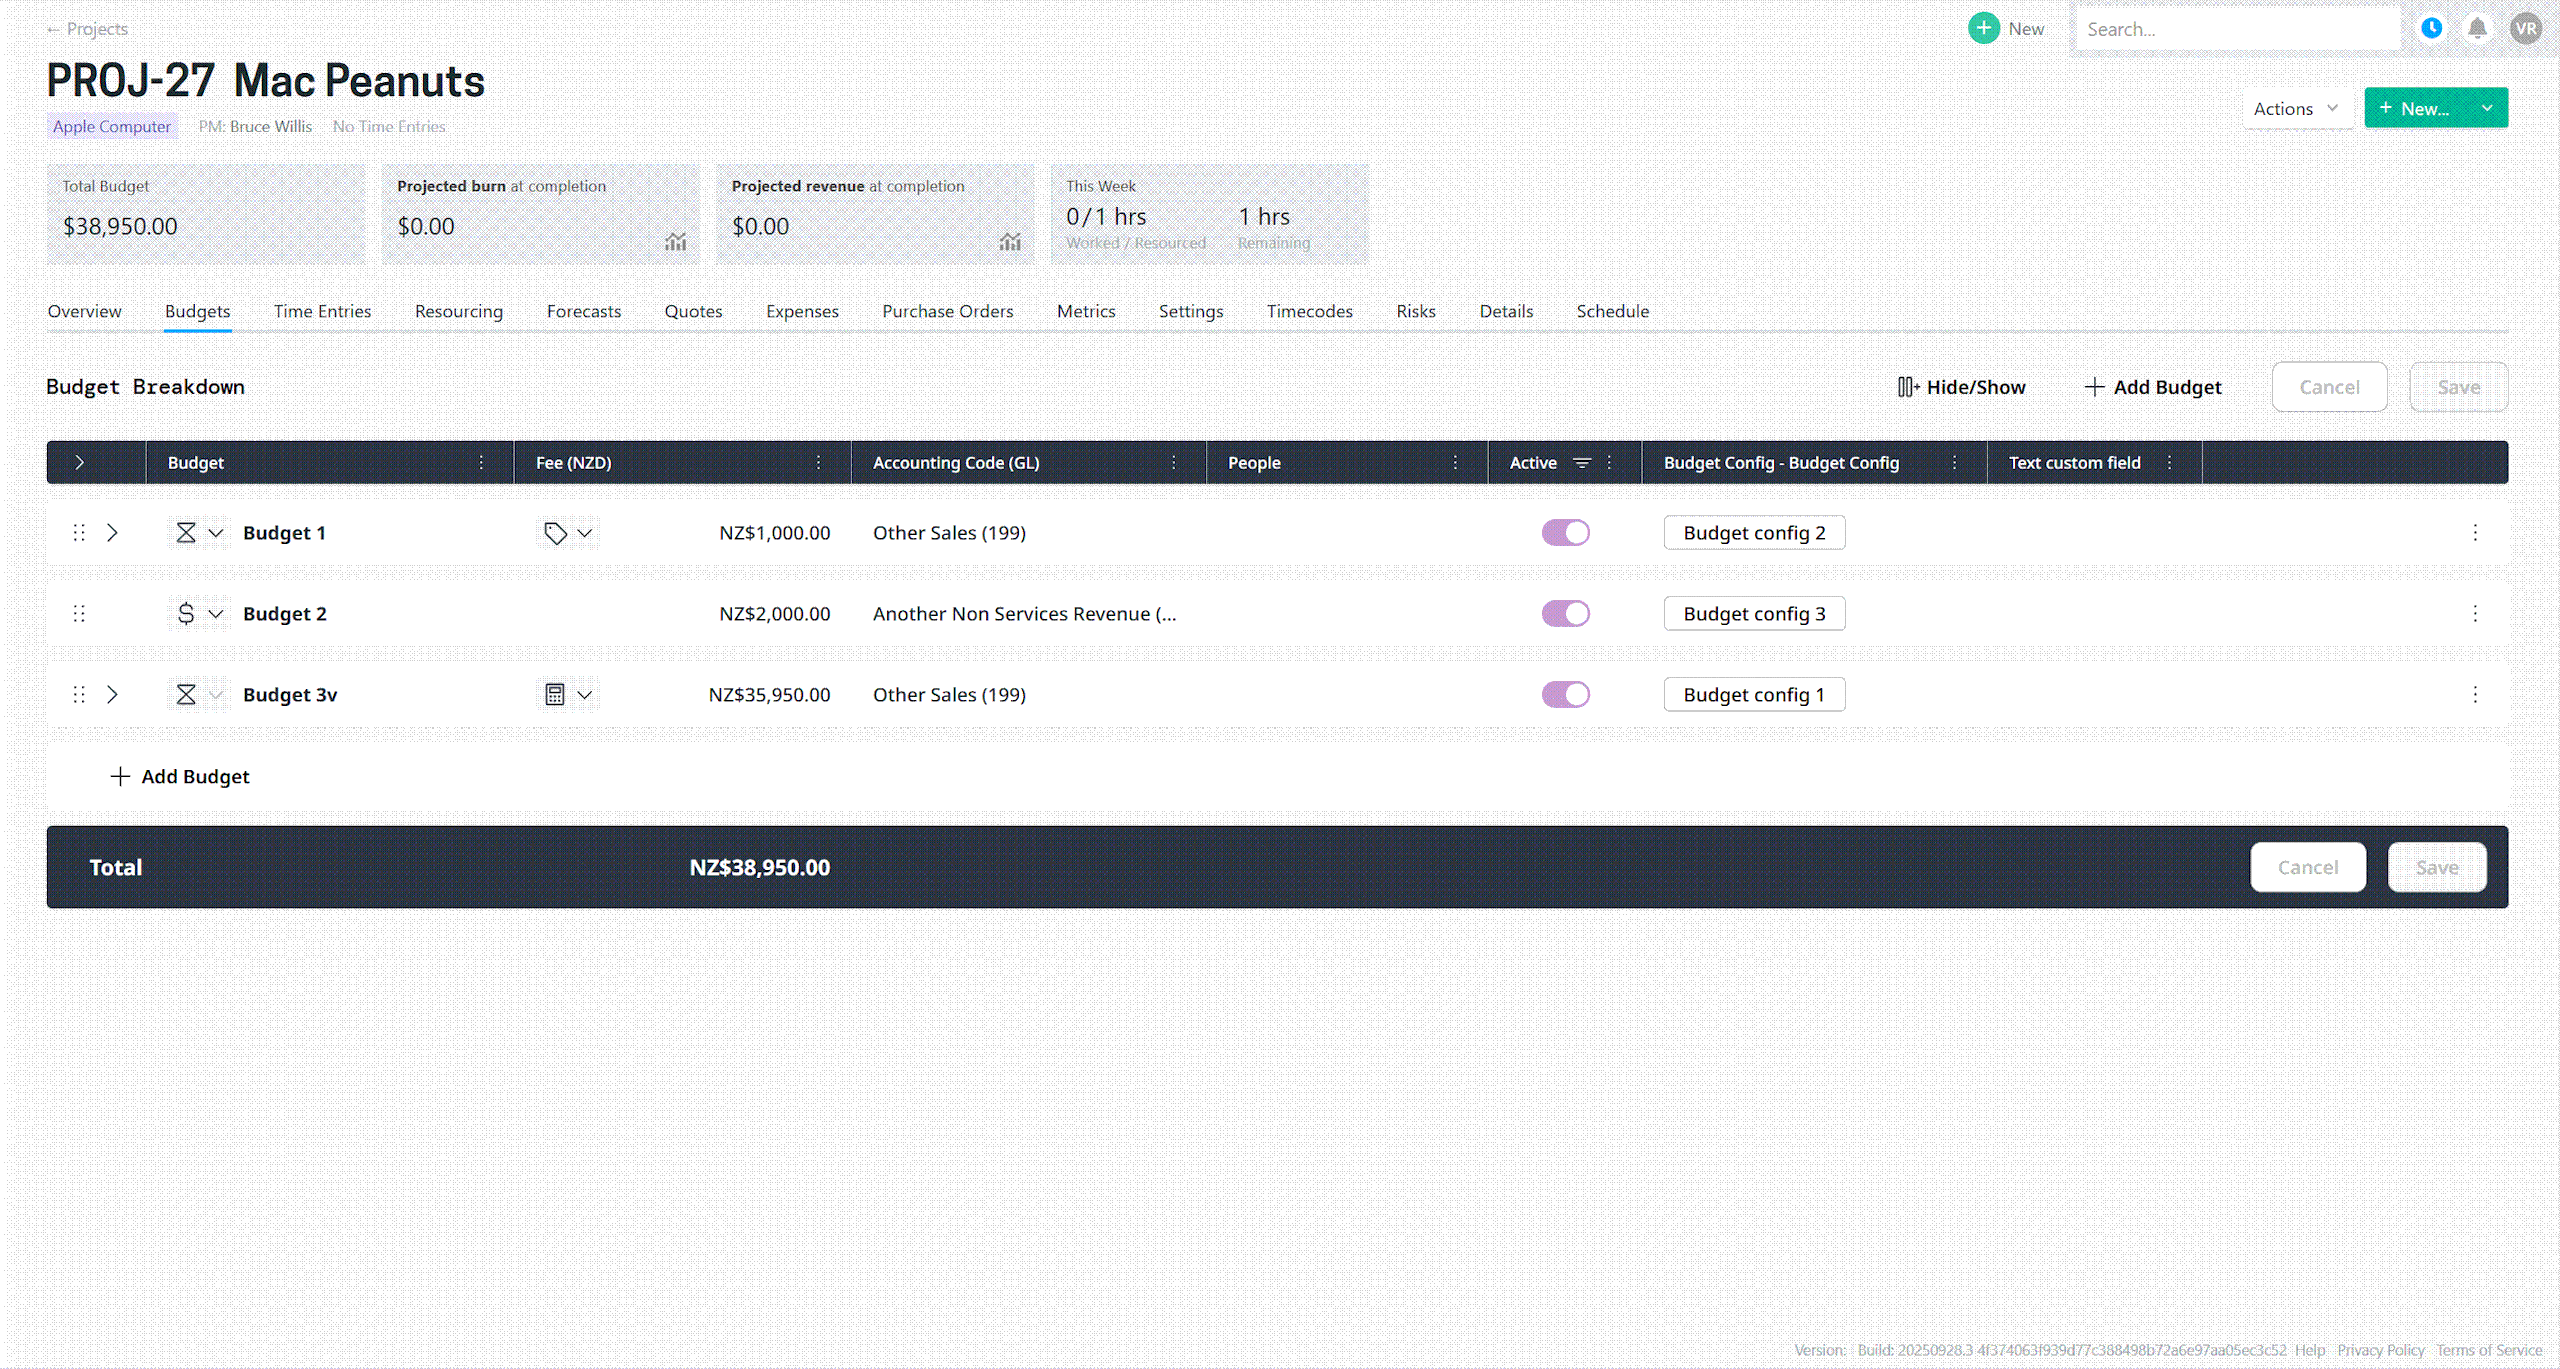Open Budget 1 tag fee type dropdown
This screenshot has height=1369, width=2560.
pyautogui.click(x=585, y=533)
